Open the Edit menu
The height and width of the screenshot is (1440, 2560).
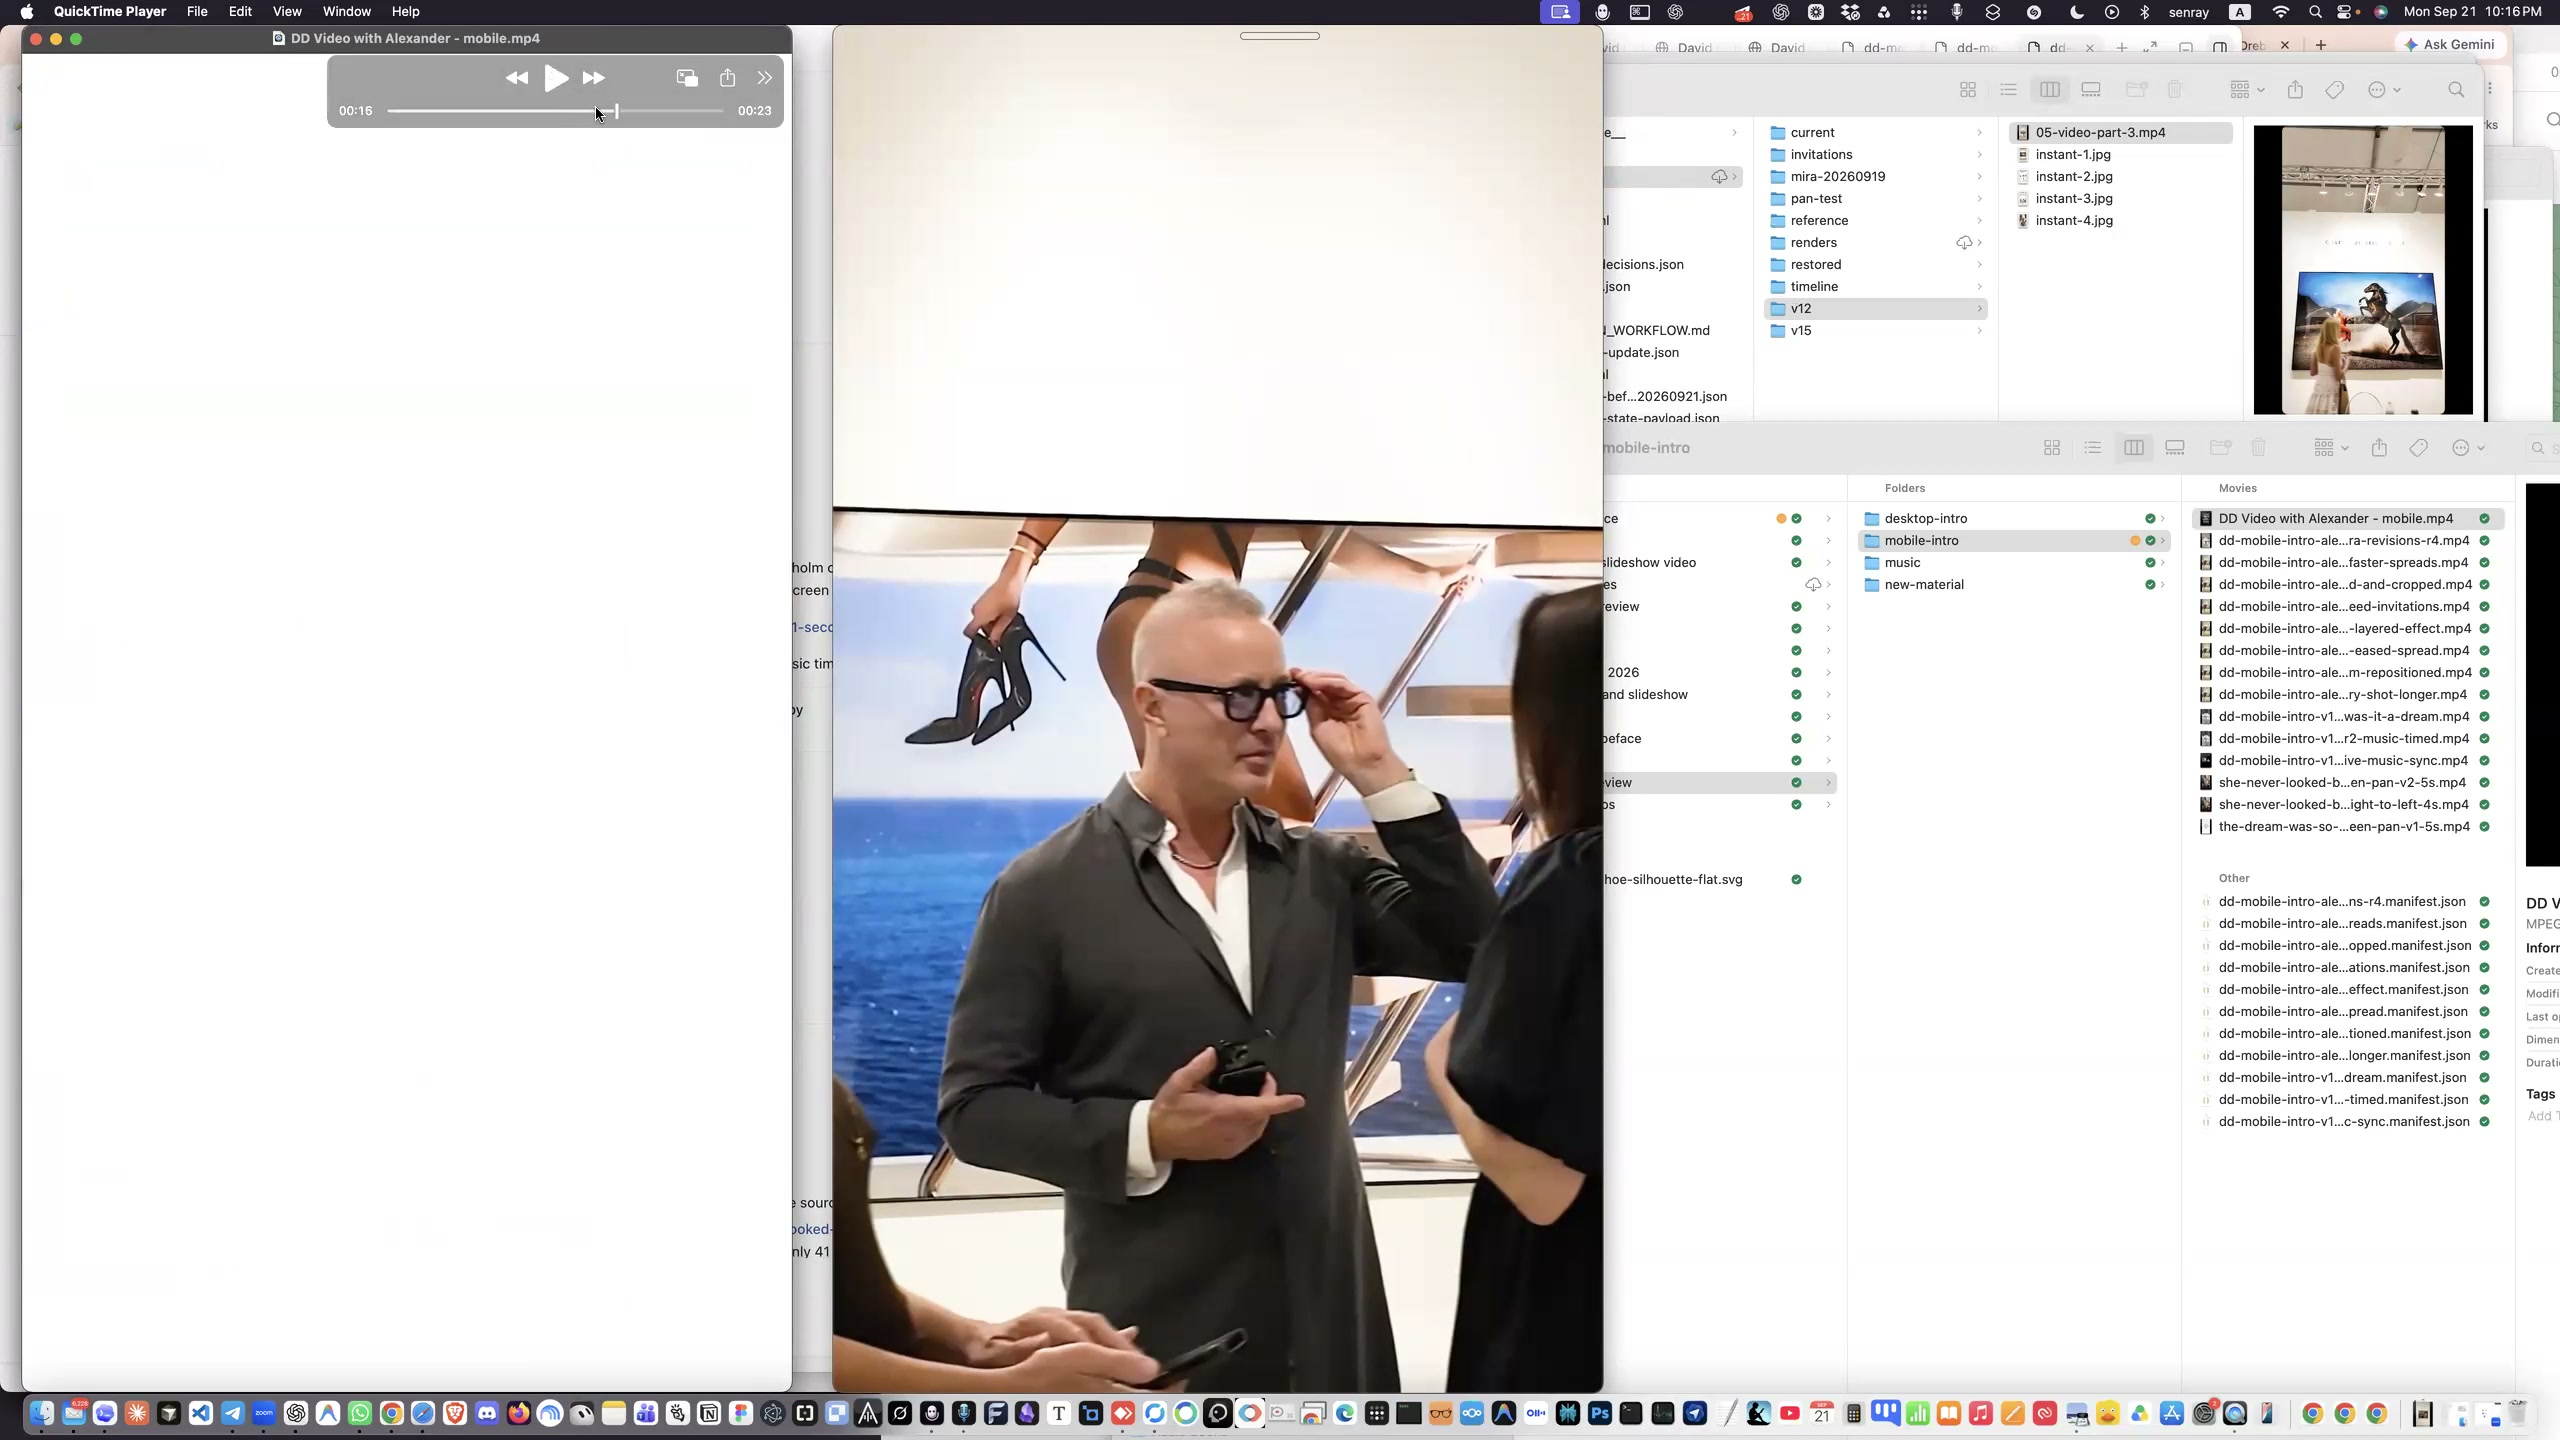[240, 12]
